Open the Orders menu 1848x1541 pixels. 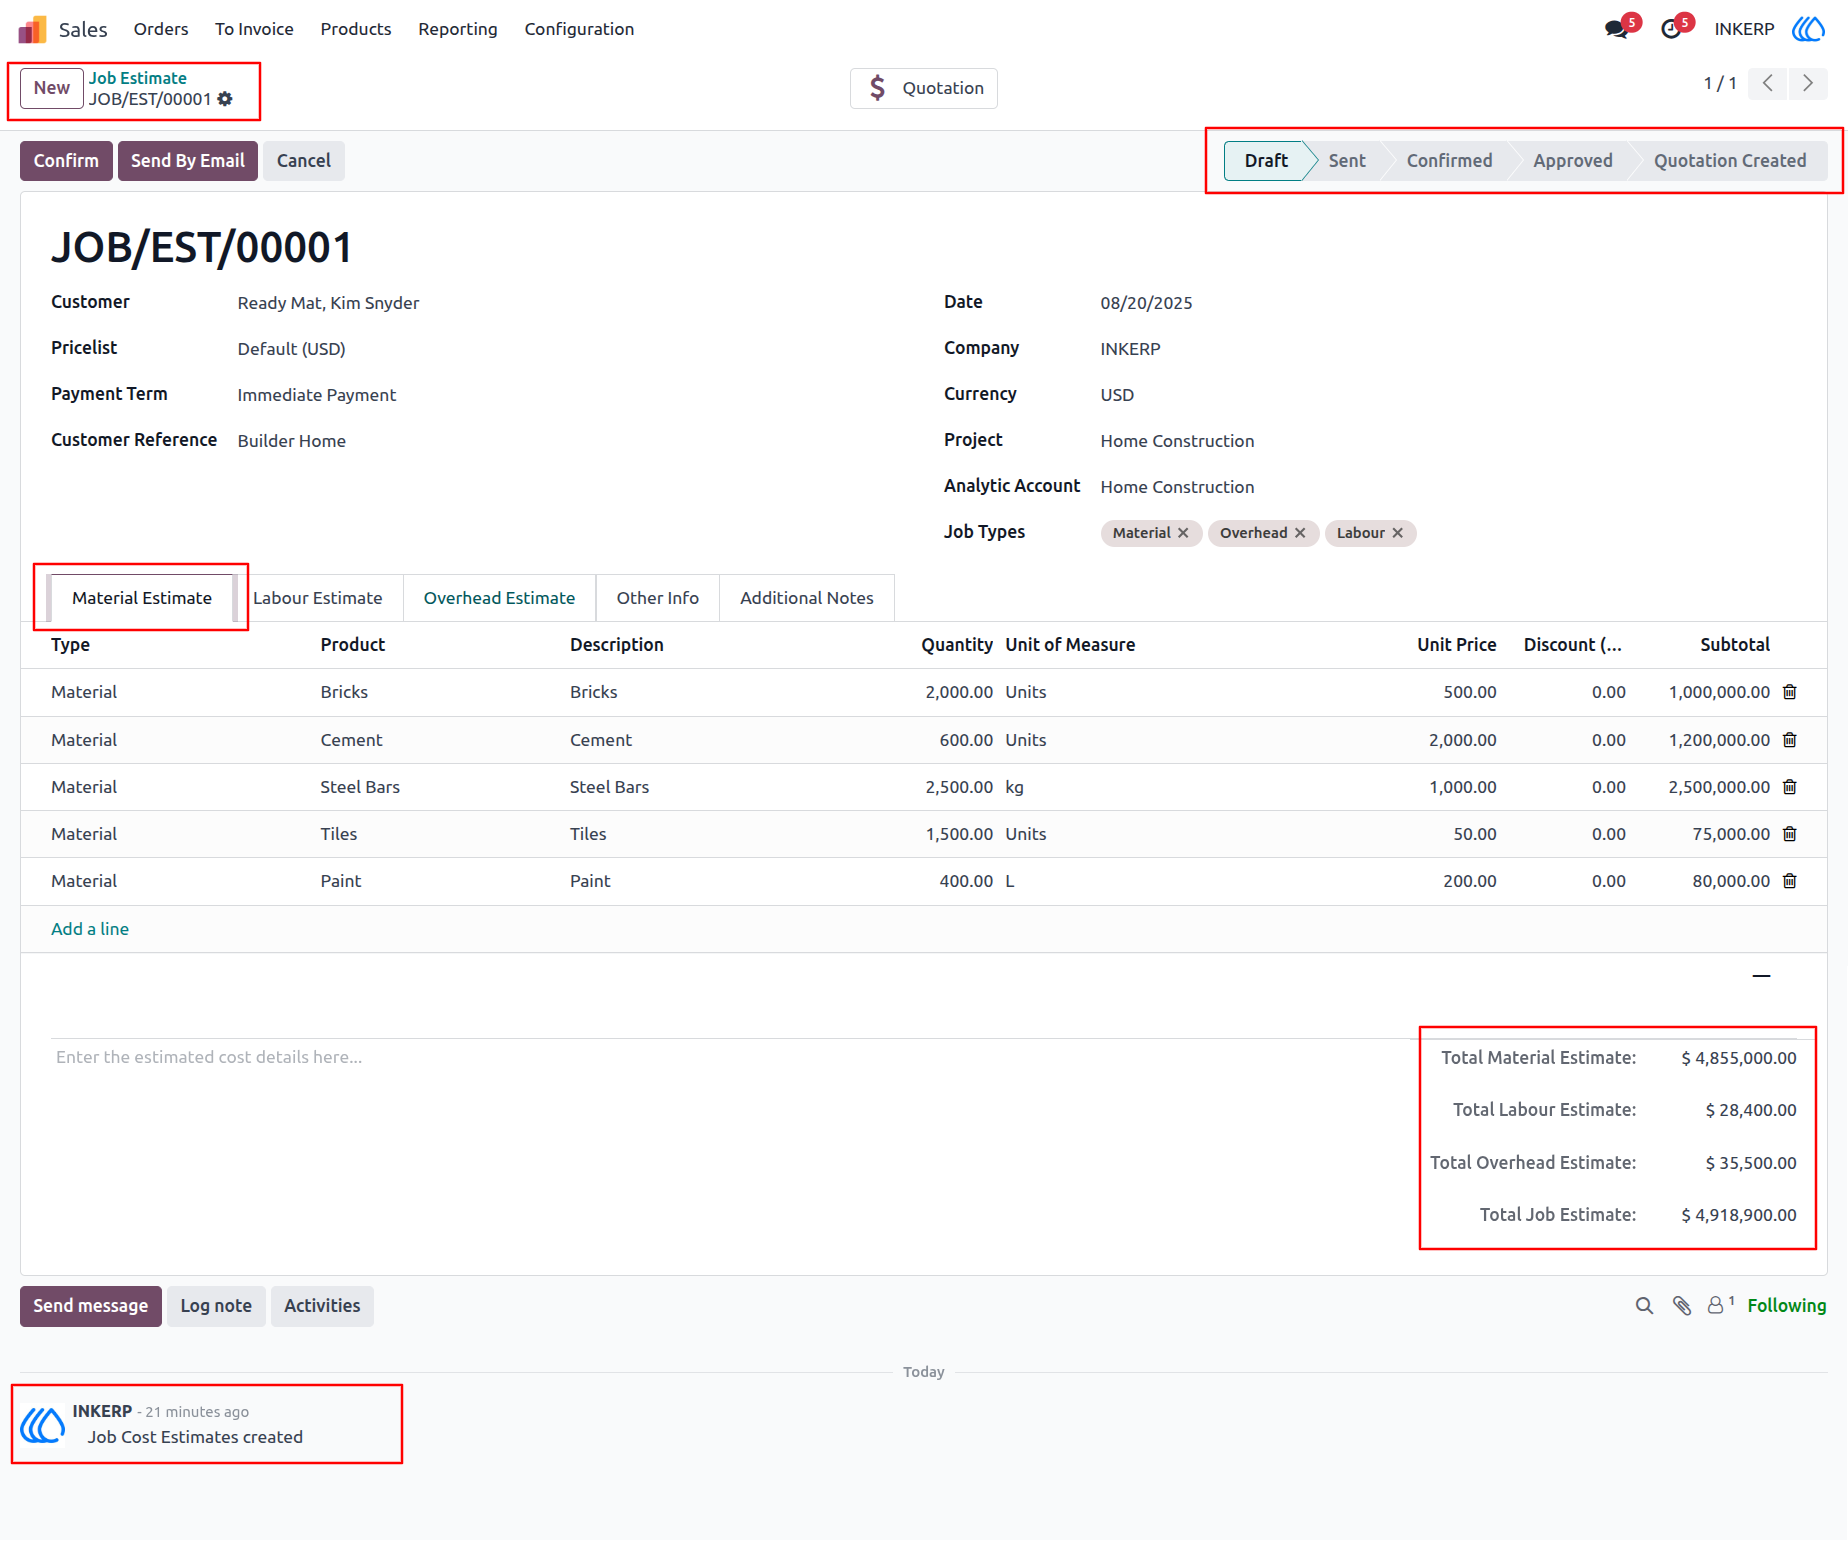pyautogui.click(x=161, y=29)
